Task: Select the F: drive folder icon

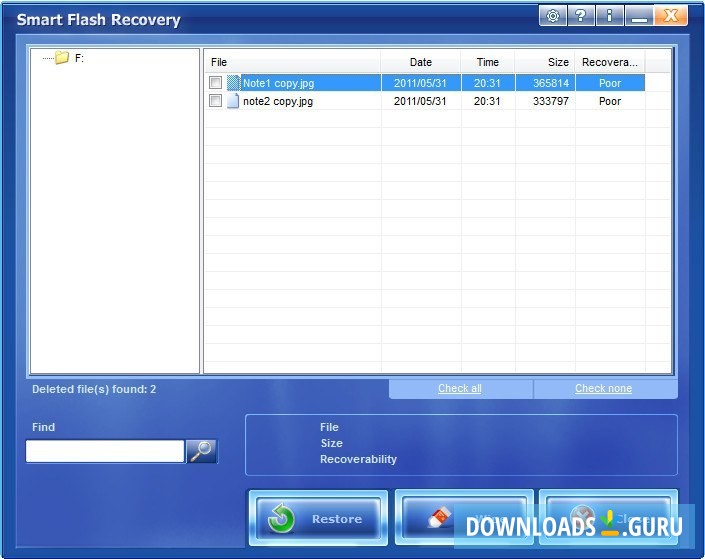Action: (x=62, y=58)
